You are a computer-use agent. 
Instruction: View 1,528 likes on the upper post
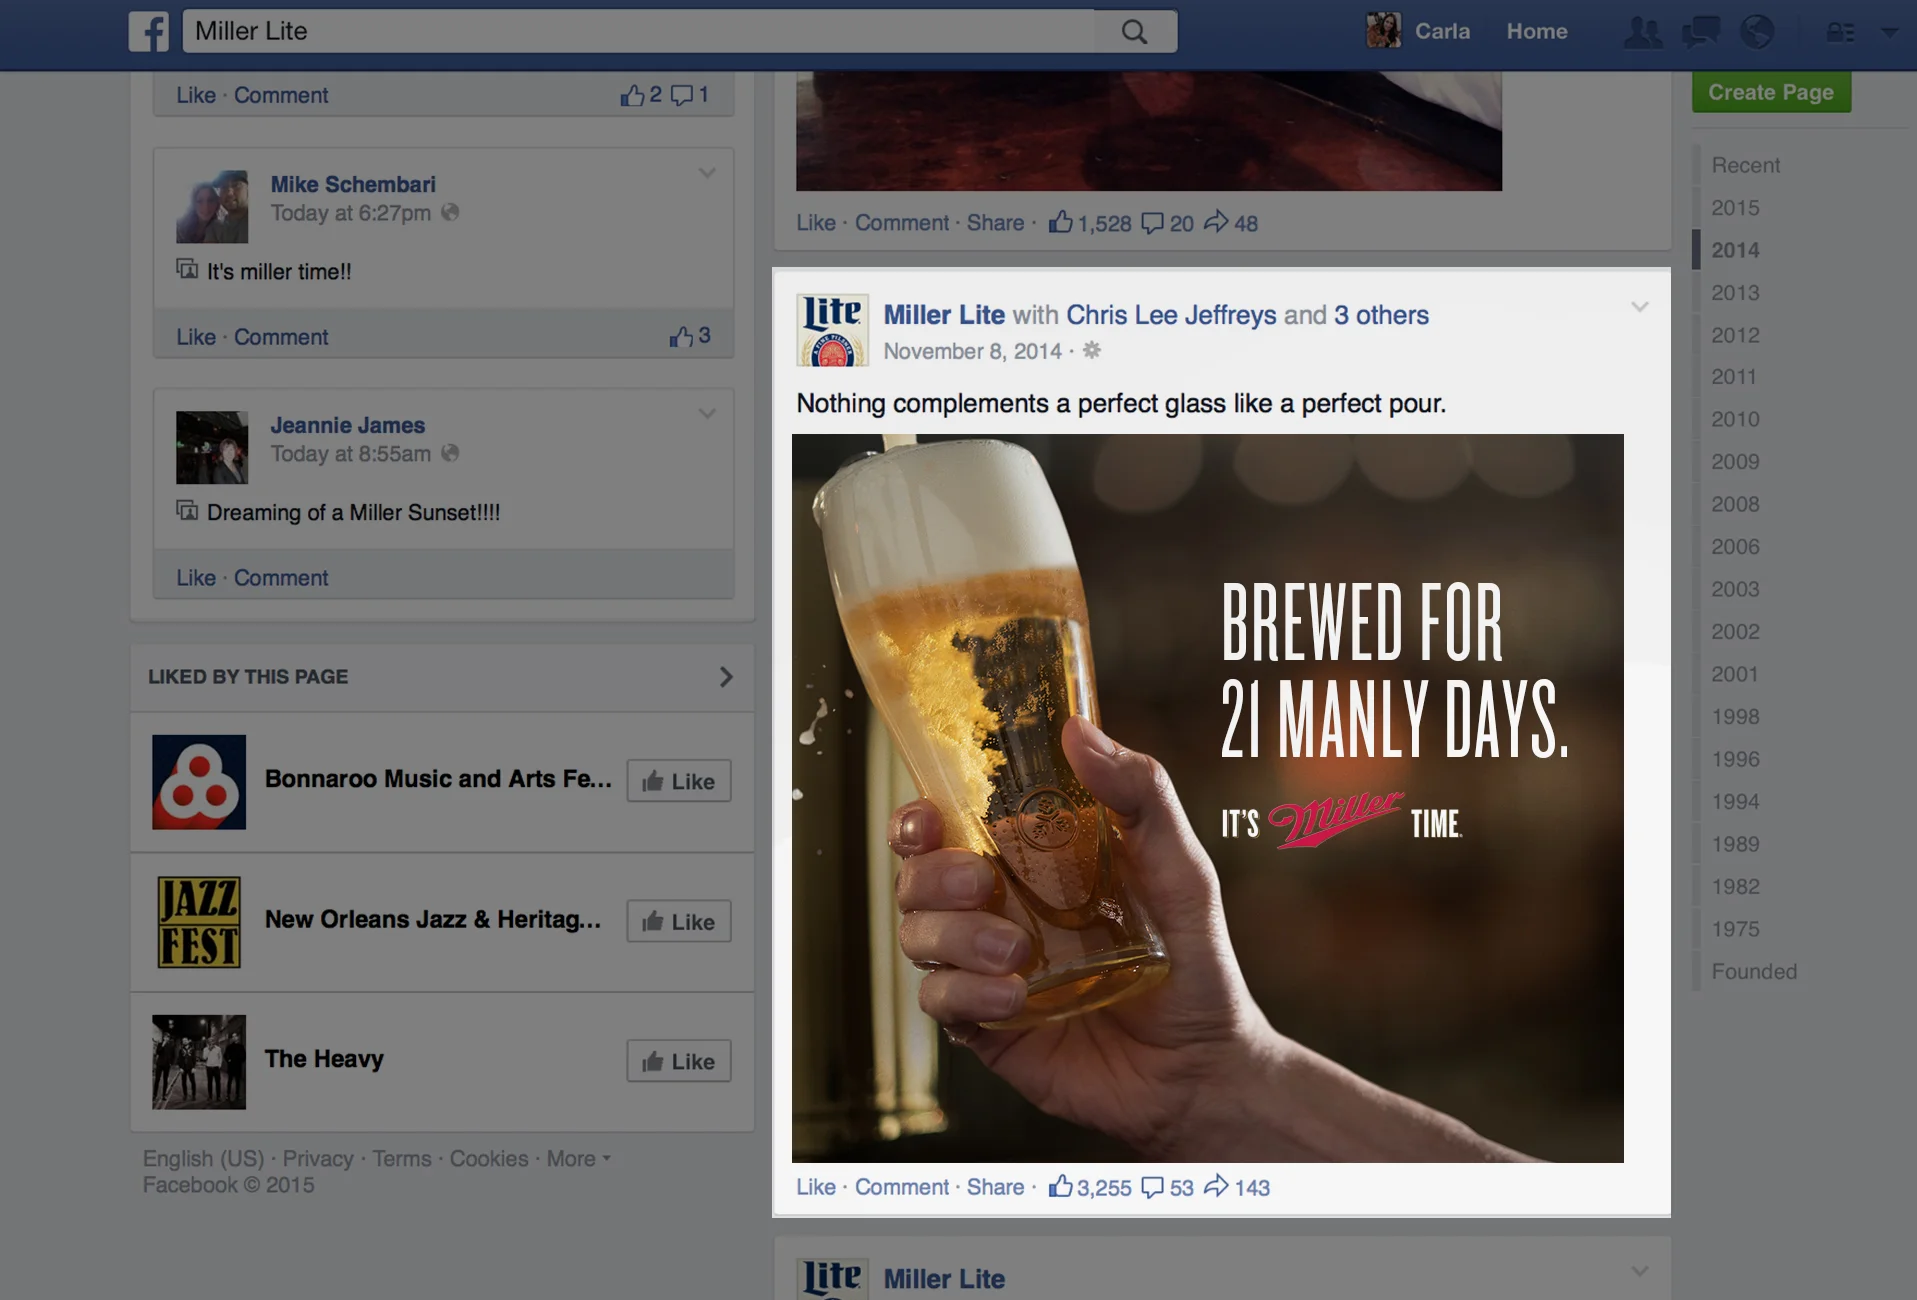tap(1090, 223)
